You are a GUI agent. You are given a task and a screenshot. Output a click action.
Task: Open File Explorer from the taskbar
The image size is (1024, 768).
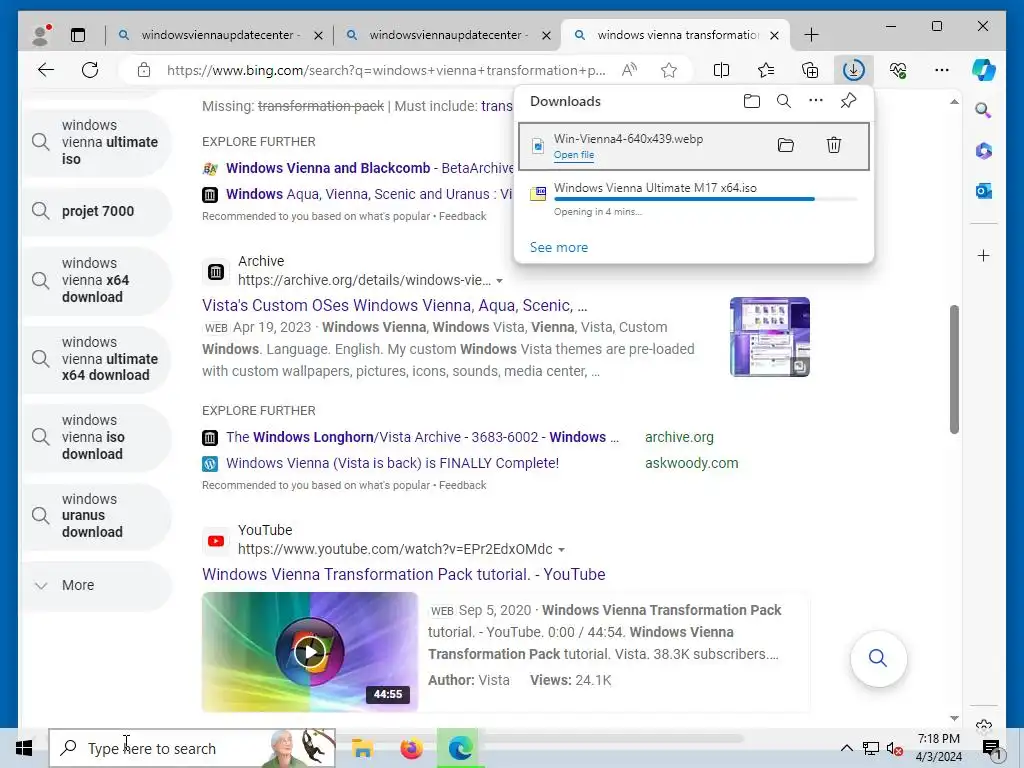(x=362, y=748)
